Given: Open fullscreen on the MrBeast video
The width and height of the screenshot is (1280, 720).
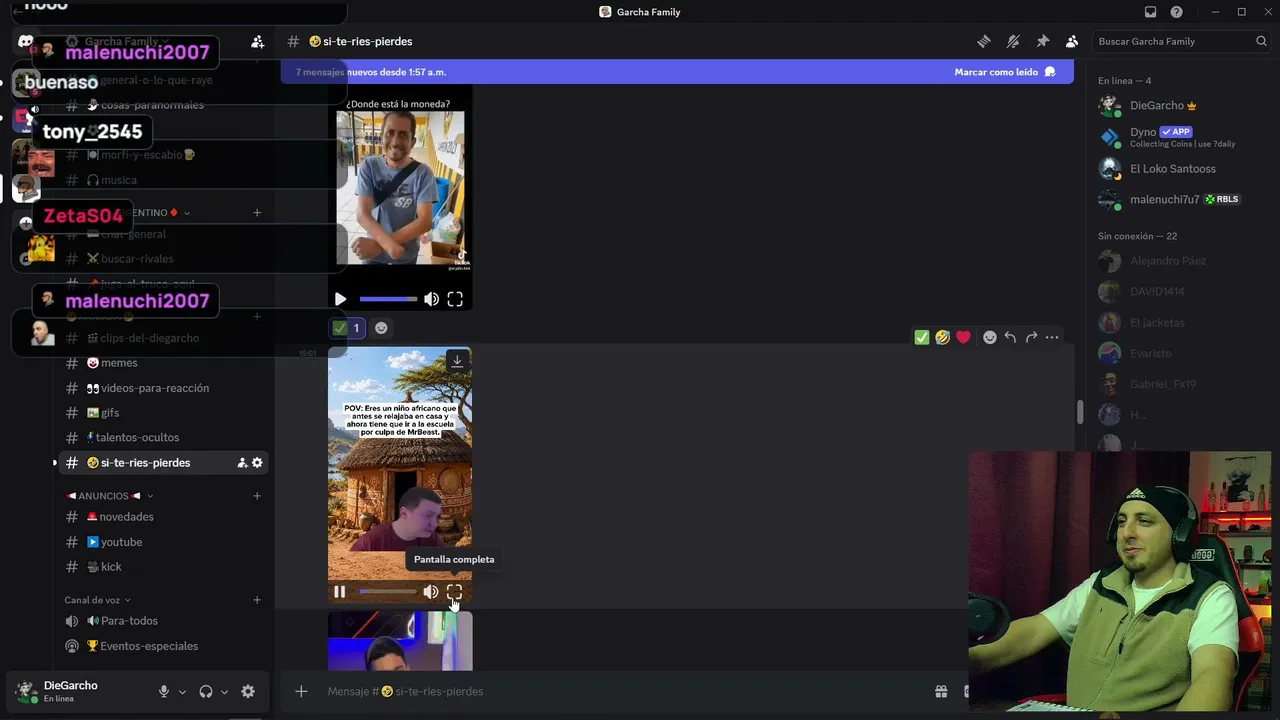Looking at the screenshot, I should pos(454,592).
